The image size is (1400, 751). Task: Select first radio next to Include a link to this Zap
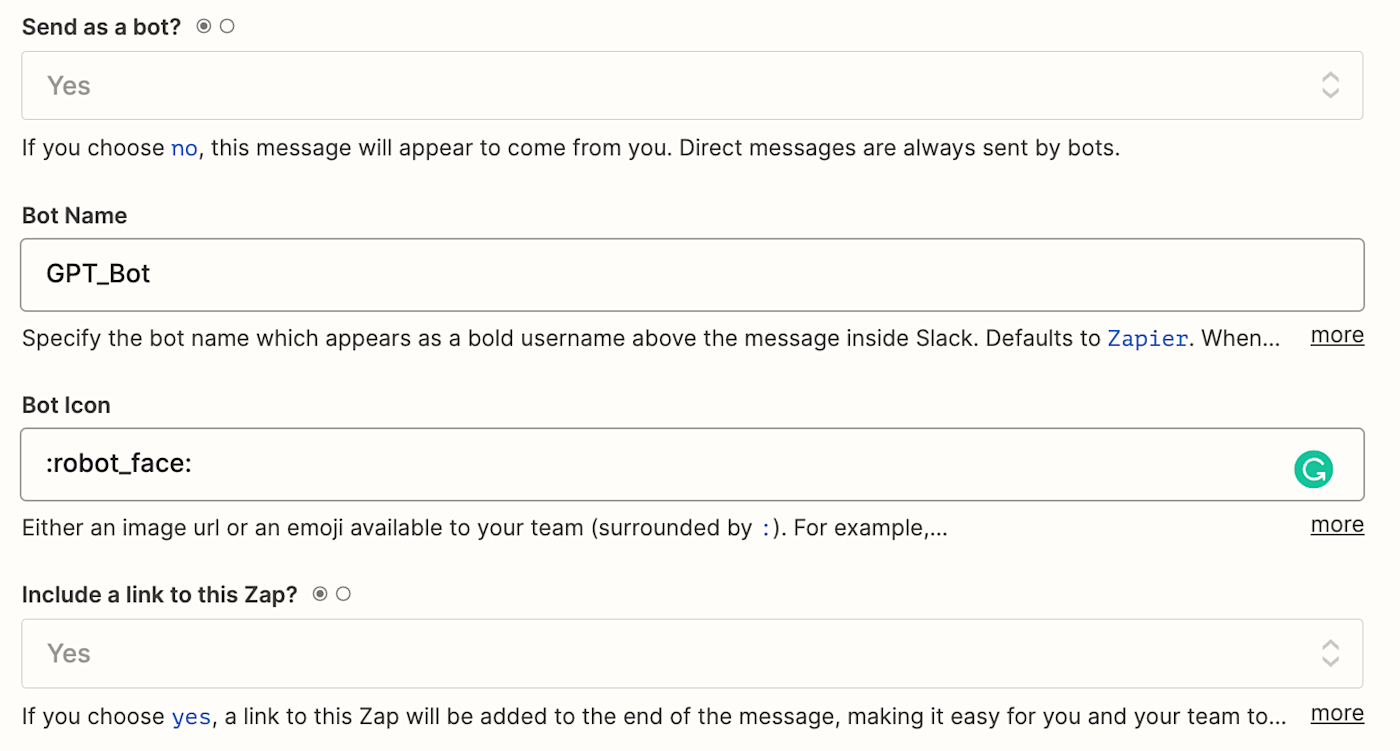(x=320, y=594)
